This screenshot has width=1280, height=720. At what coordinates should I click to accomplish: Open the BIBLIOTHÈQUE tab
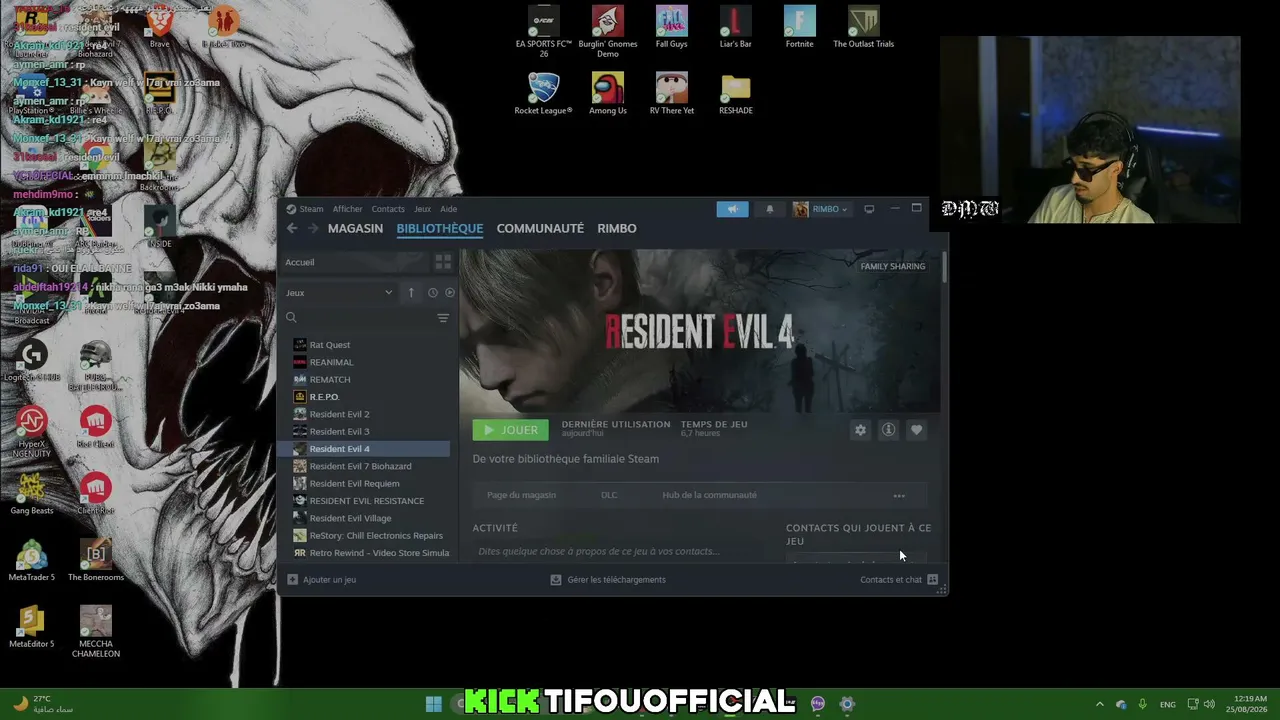click(440, 228)
